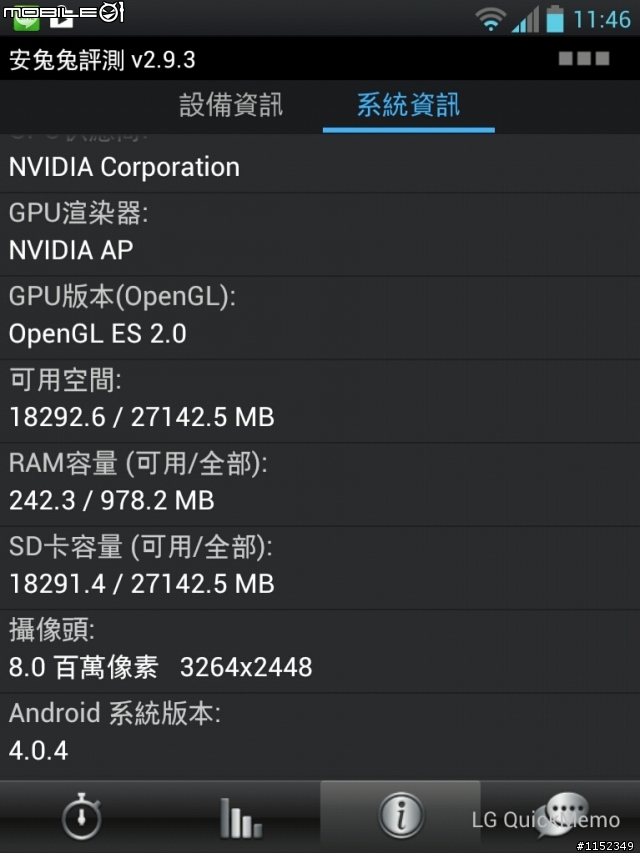Tap the 攝像頭 8.0 百萬像素 row

tap(320, 649)
